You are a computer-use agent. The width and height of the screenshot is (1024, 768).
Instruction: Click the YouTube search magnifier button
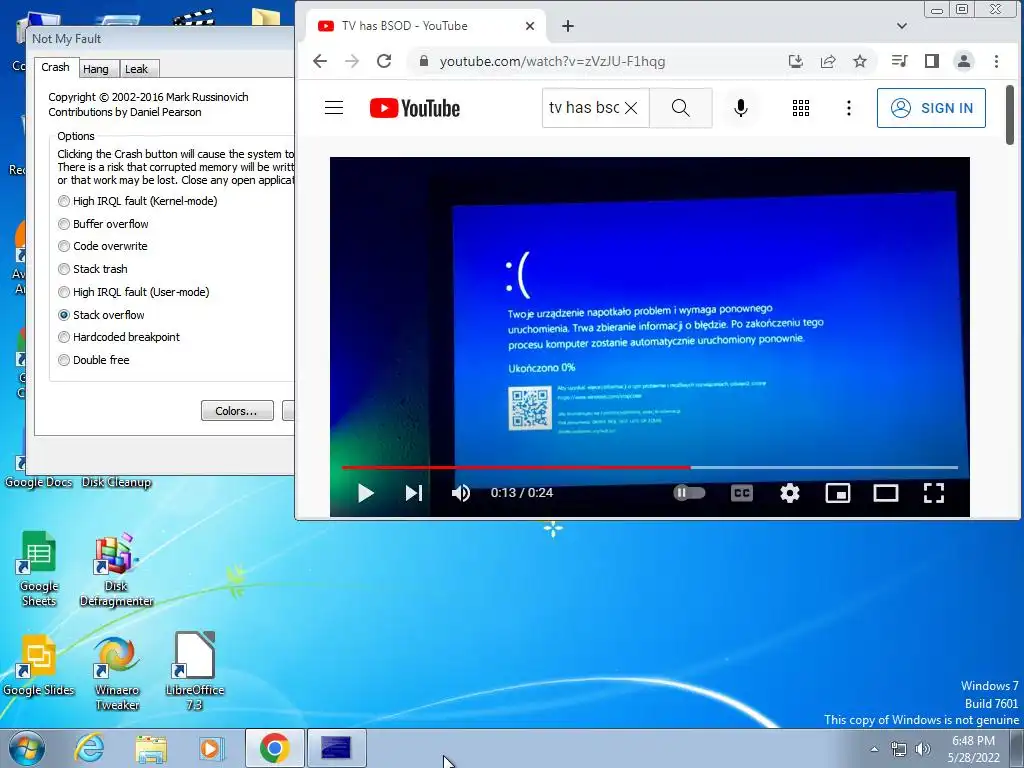680,108
